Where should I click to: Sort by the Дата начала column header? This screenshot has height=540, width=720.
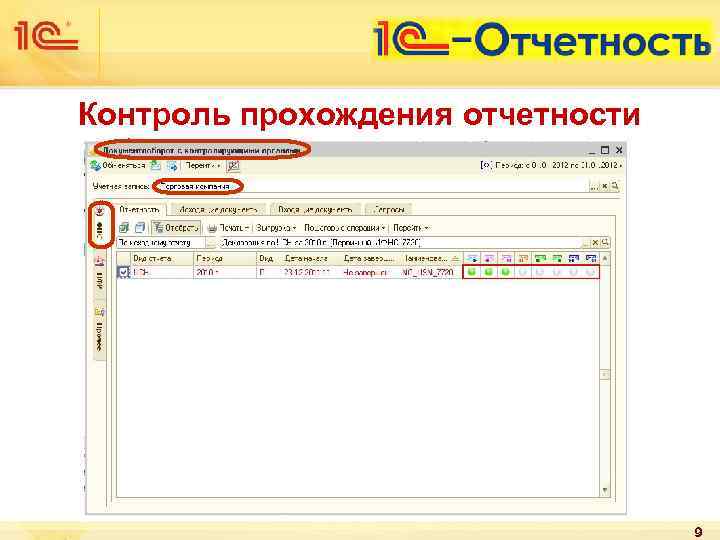point(310,259)
